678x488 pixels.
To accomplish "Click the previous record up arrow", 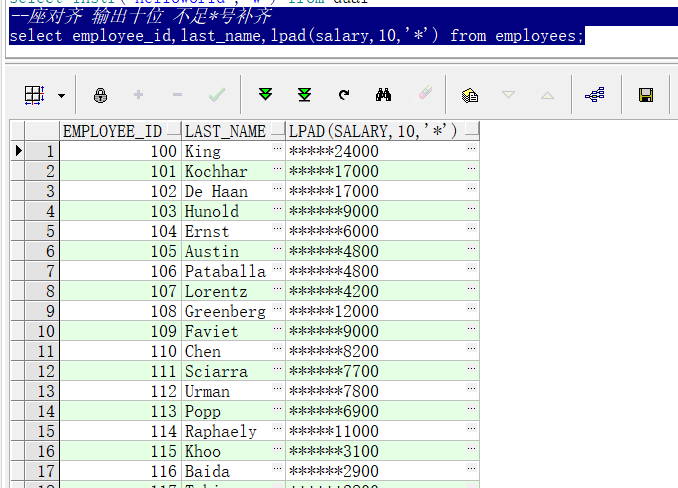I will pyautogui.click(x=547, y=95).
